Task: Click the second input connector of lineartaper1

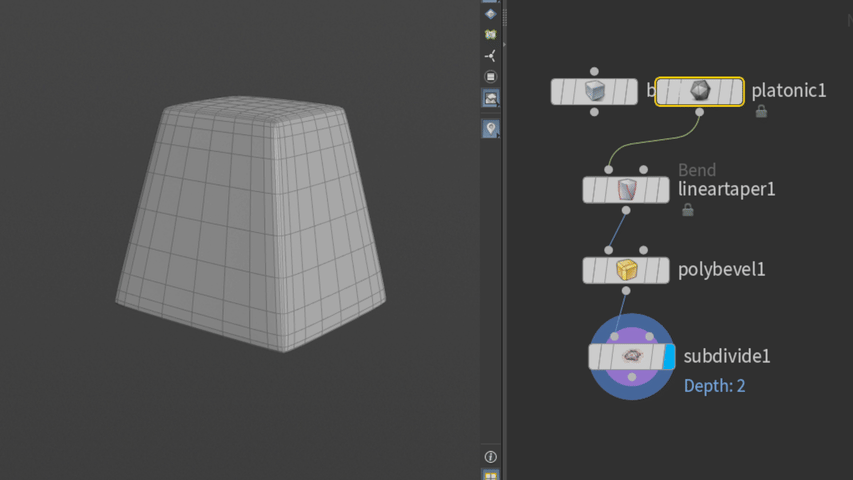Action: tap(644, 170)
